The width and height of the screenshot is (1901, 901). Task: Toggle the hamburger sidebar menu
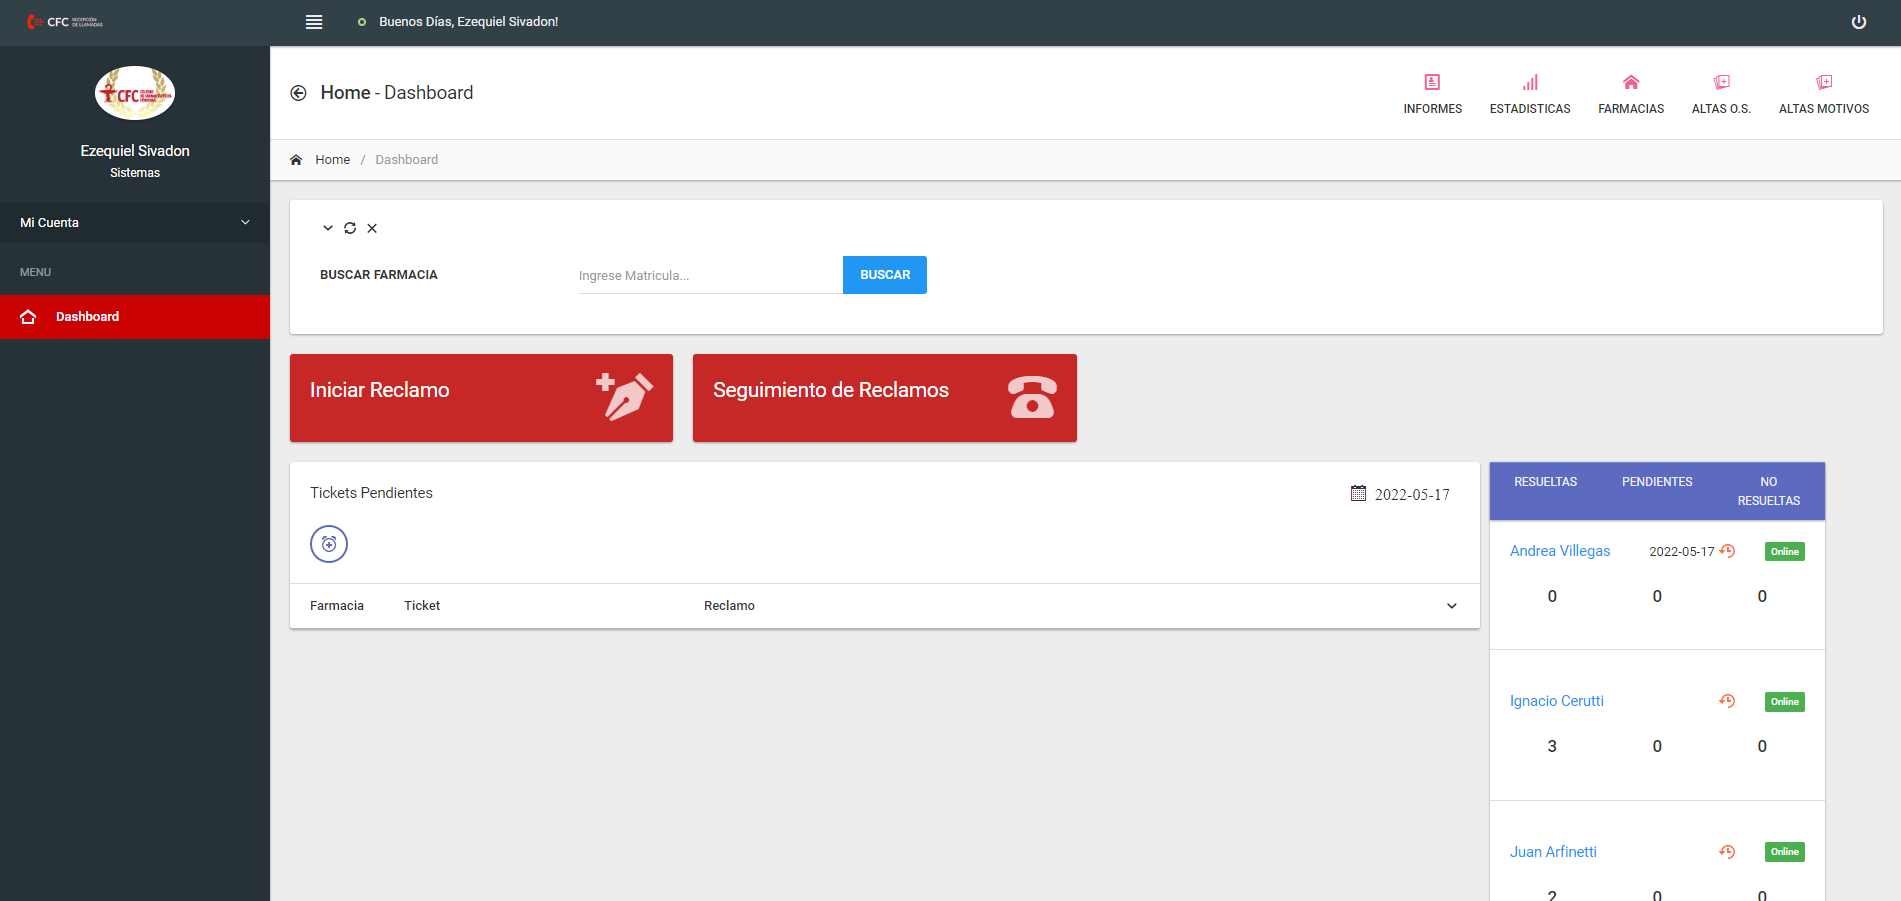[314, 22]
